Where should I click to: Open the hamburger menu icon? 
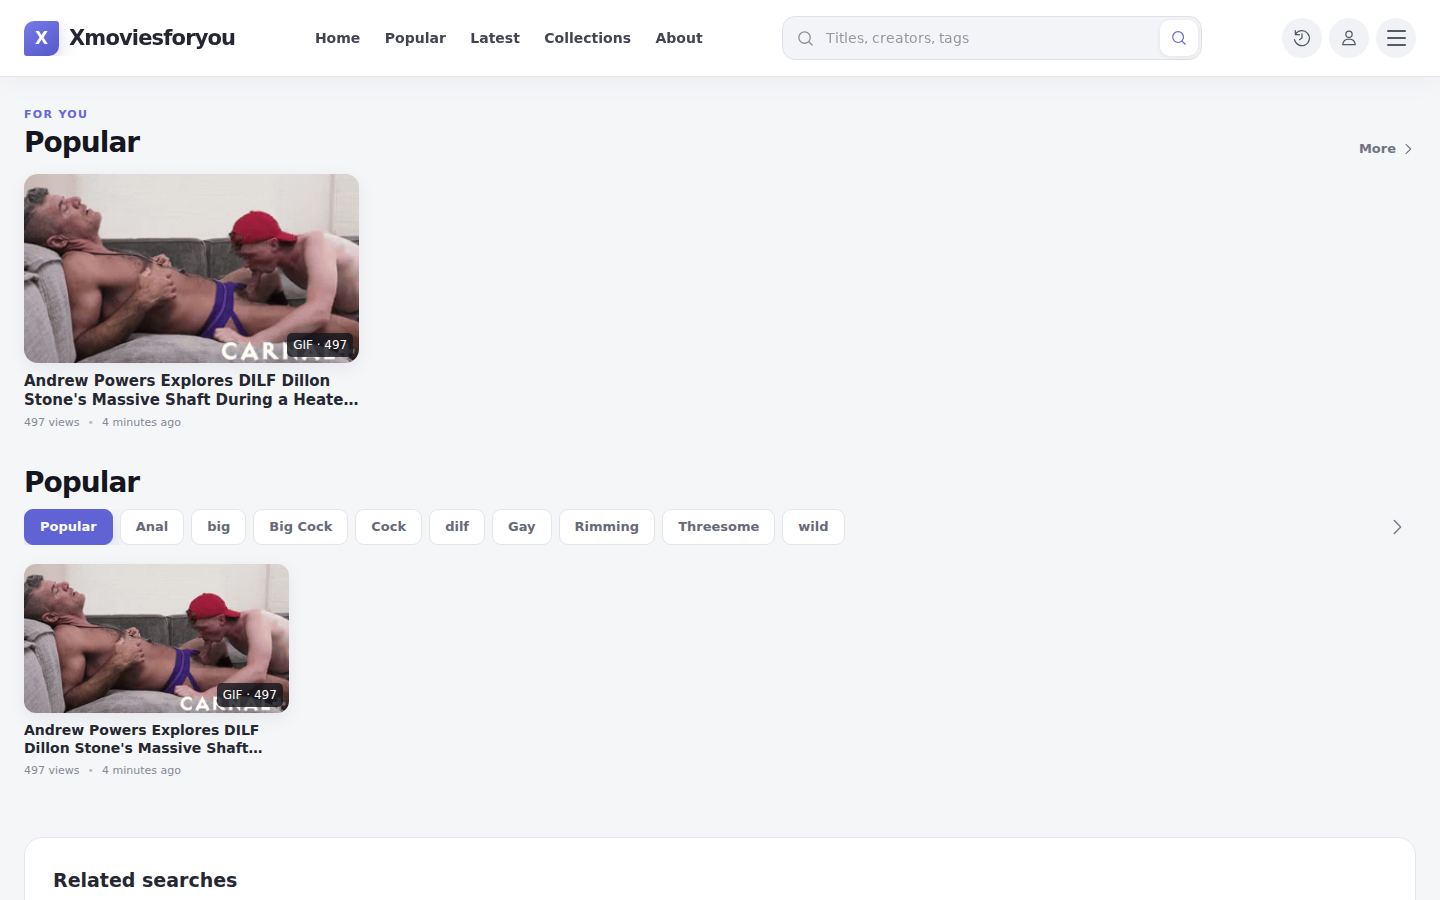1396,38
